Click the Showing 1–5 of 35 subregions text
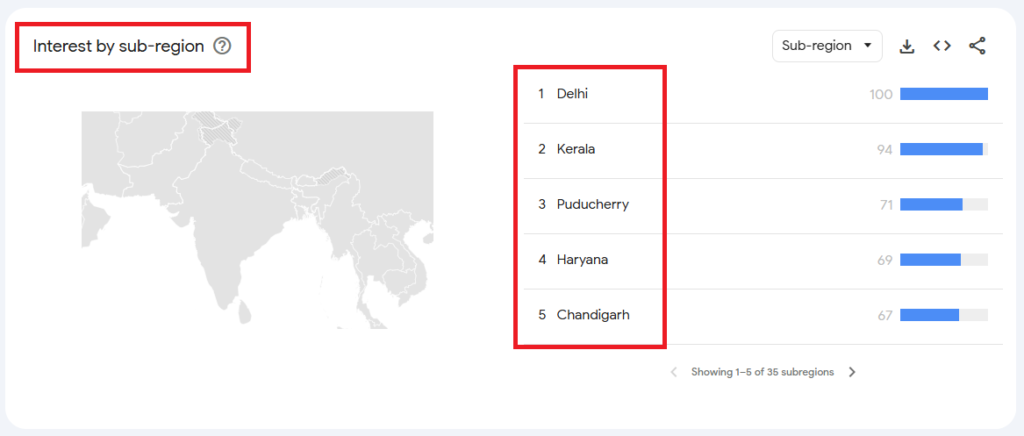Image resolution: width=1024 pixels, height=436 pixels. coord(762,372)
